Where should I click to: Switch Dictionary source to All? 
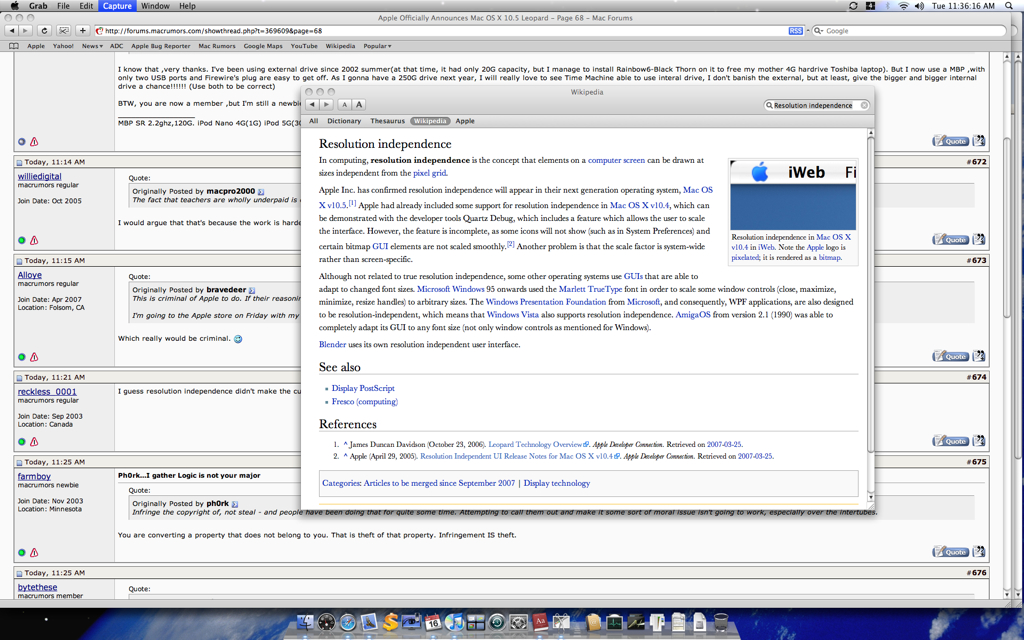tap(313, 121)
